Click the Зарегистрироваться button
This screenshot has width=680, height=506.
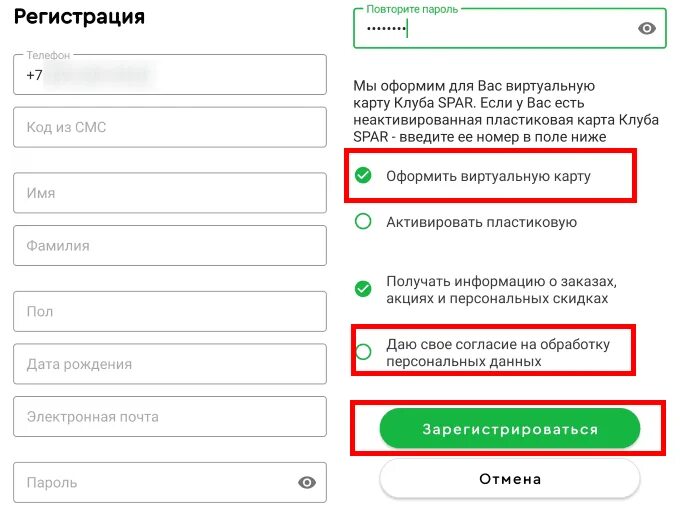[510, 428]
